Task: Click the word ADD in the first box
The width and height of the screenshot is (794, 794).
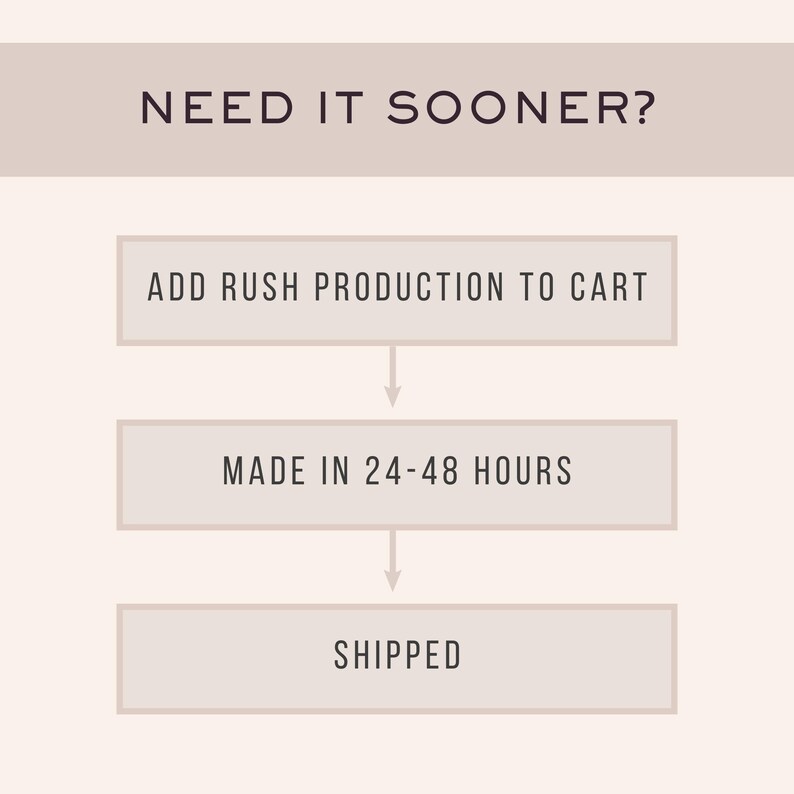Action: pos(177,287)
